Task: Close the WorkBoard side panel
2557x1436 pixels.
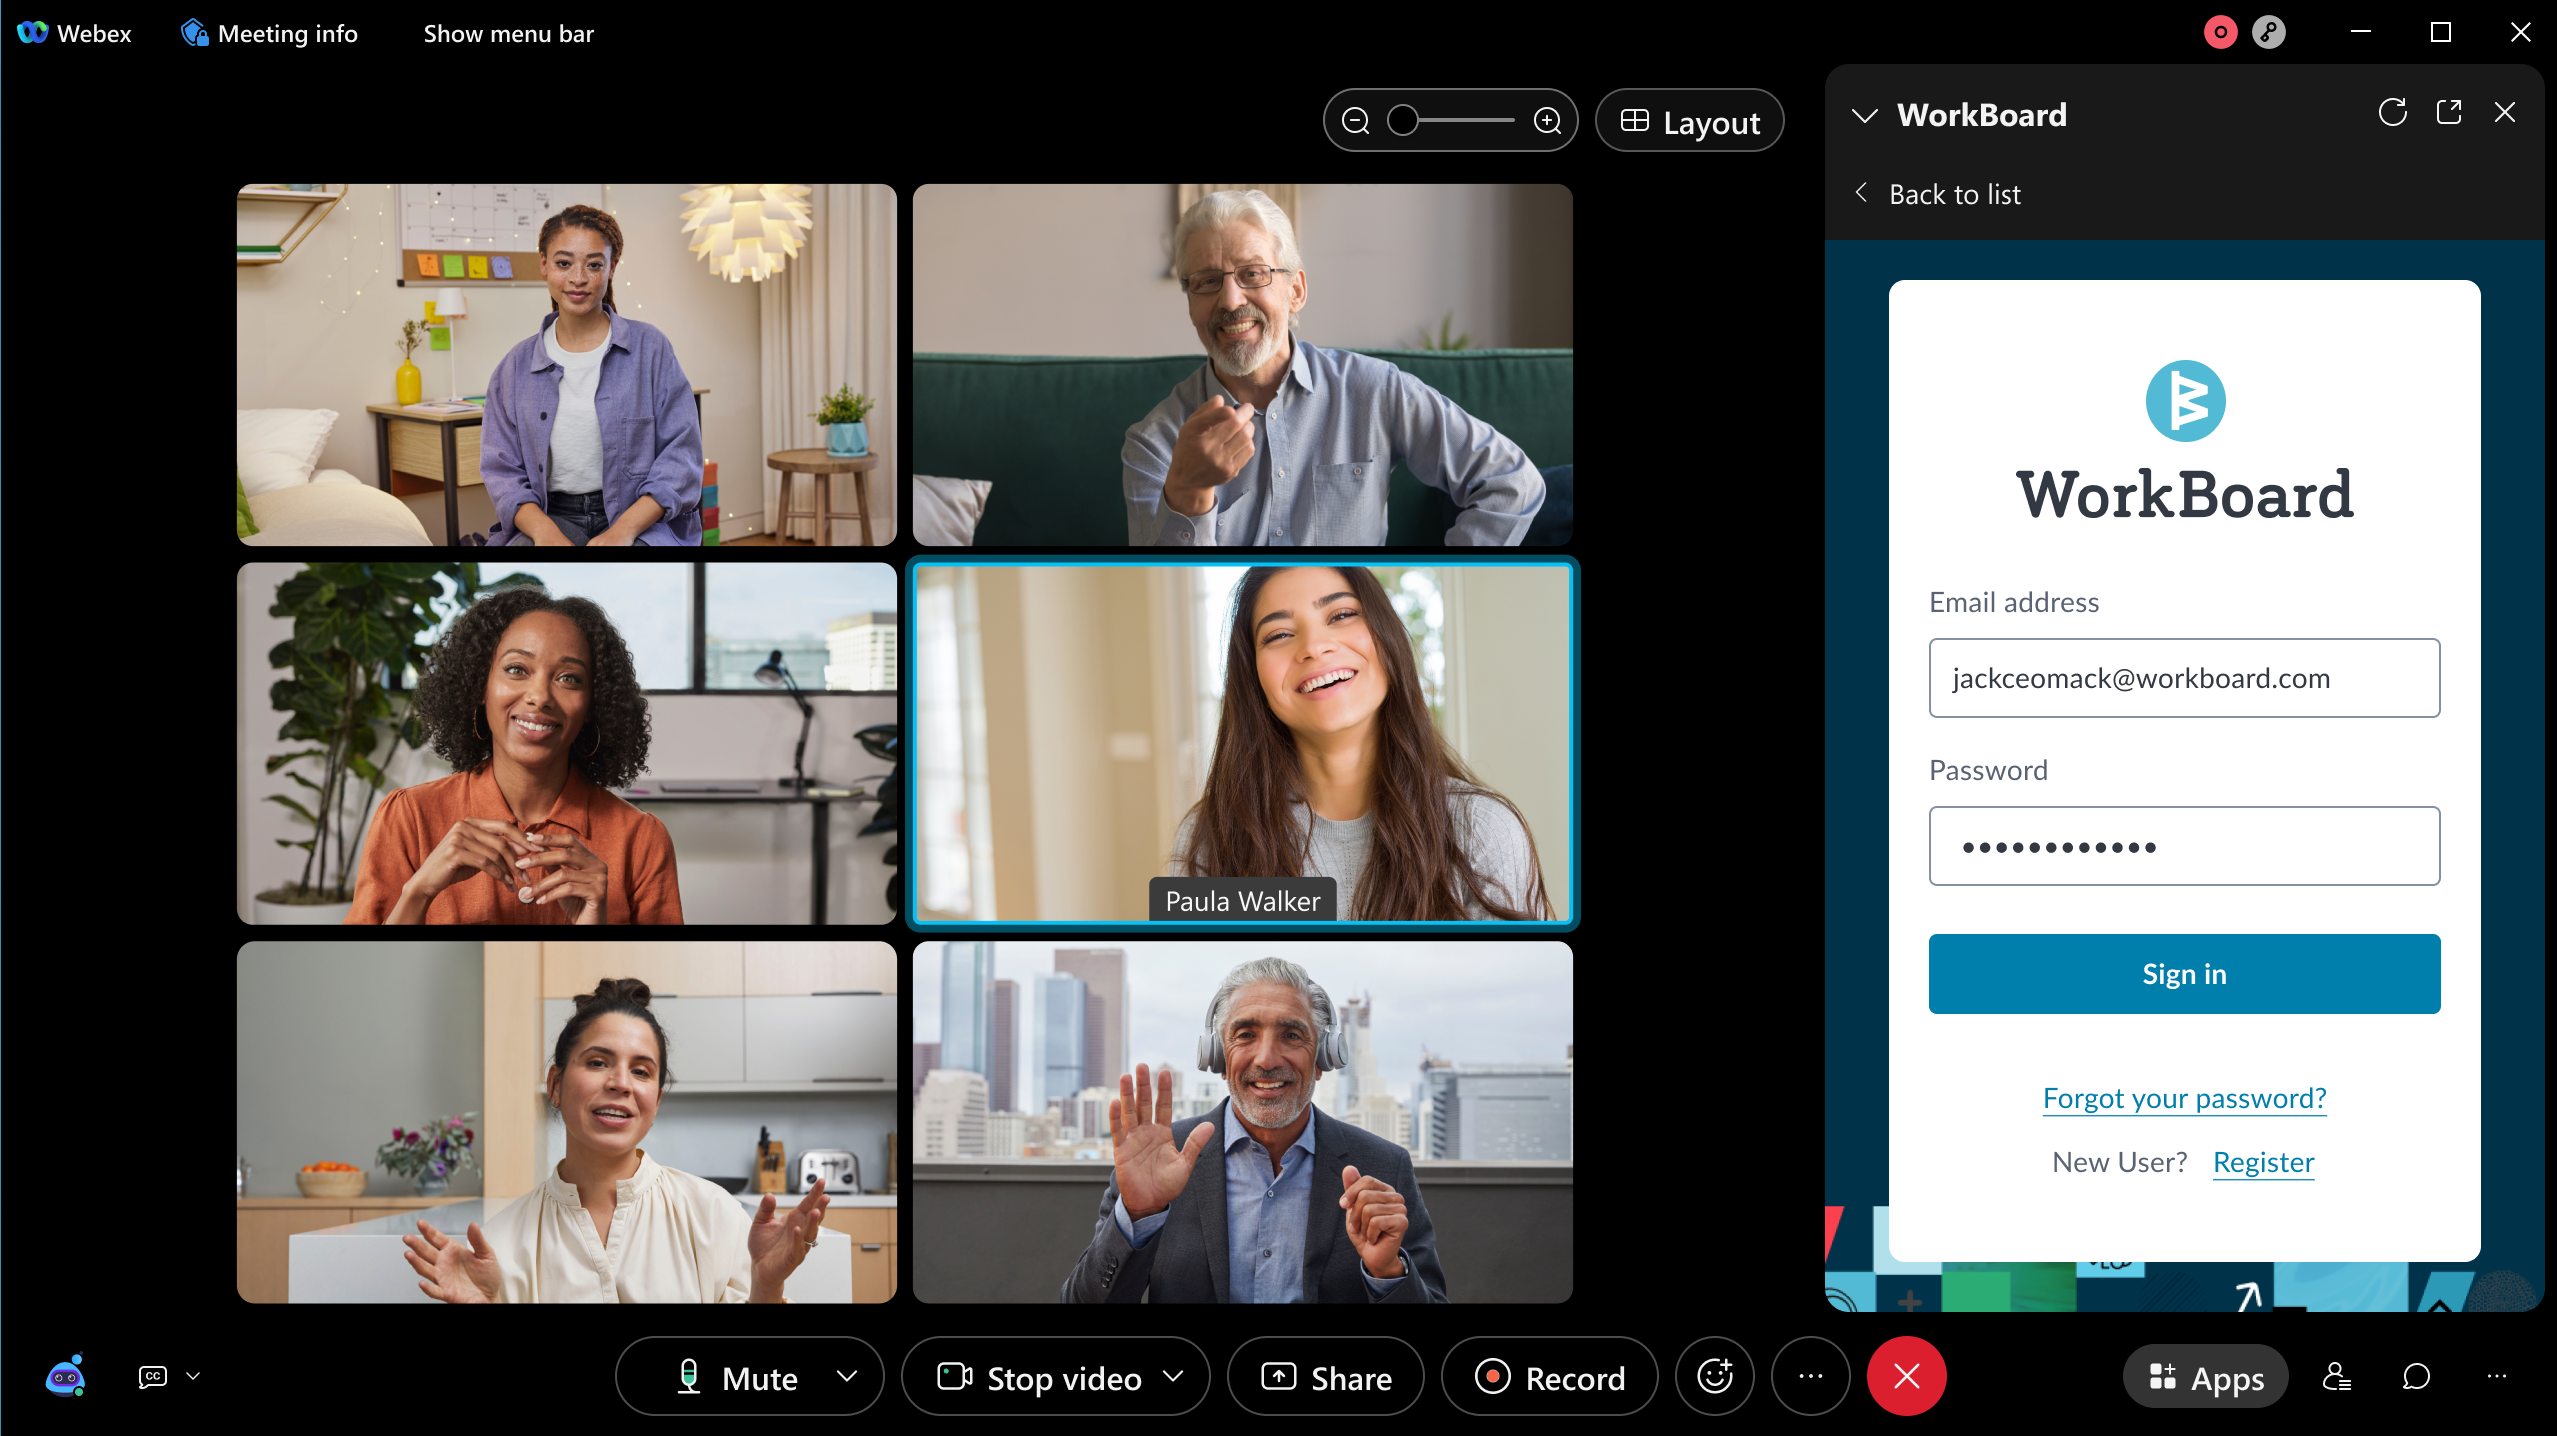Action: click(x=2504, y=112)
